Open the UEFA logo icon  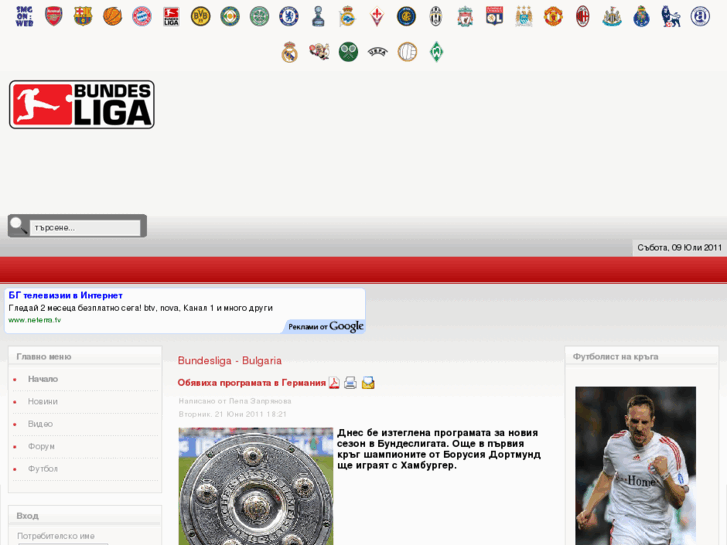(x=377, y=52)
